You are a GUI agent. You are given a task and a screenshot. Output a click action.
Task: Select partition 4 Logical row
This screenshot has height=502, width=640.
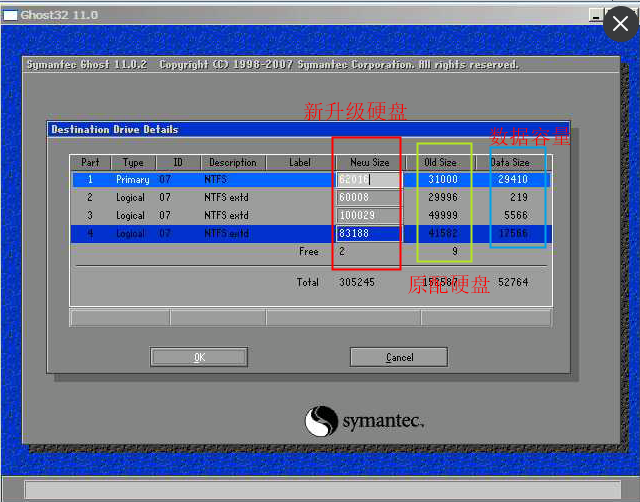point(311,233)
